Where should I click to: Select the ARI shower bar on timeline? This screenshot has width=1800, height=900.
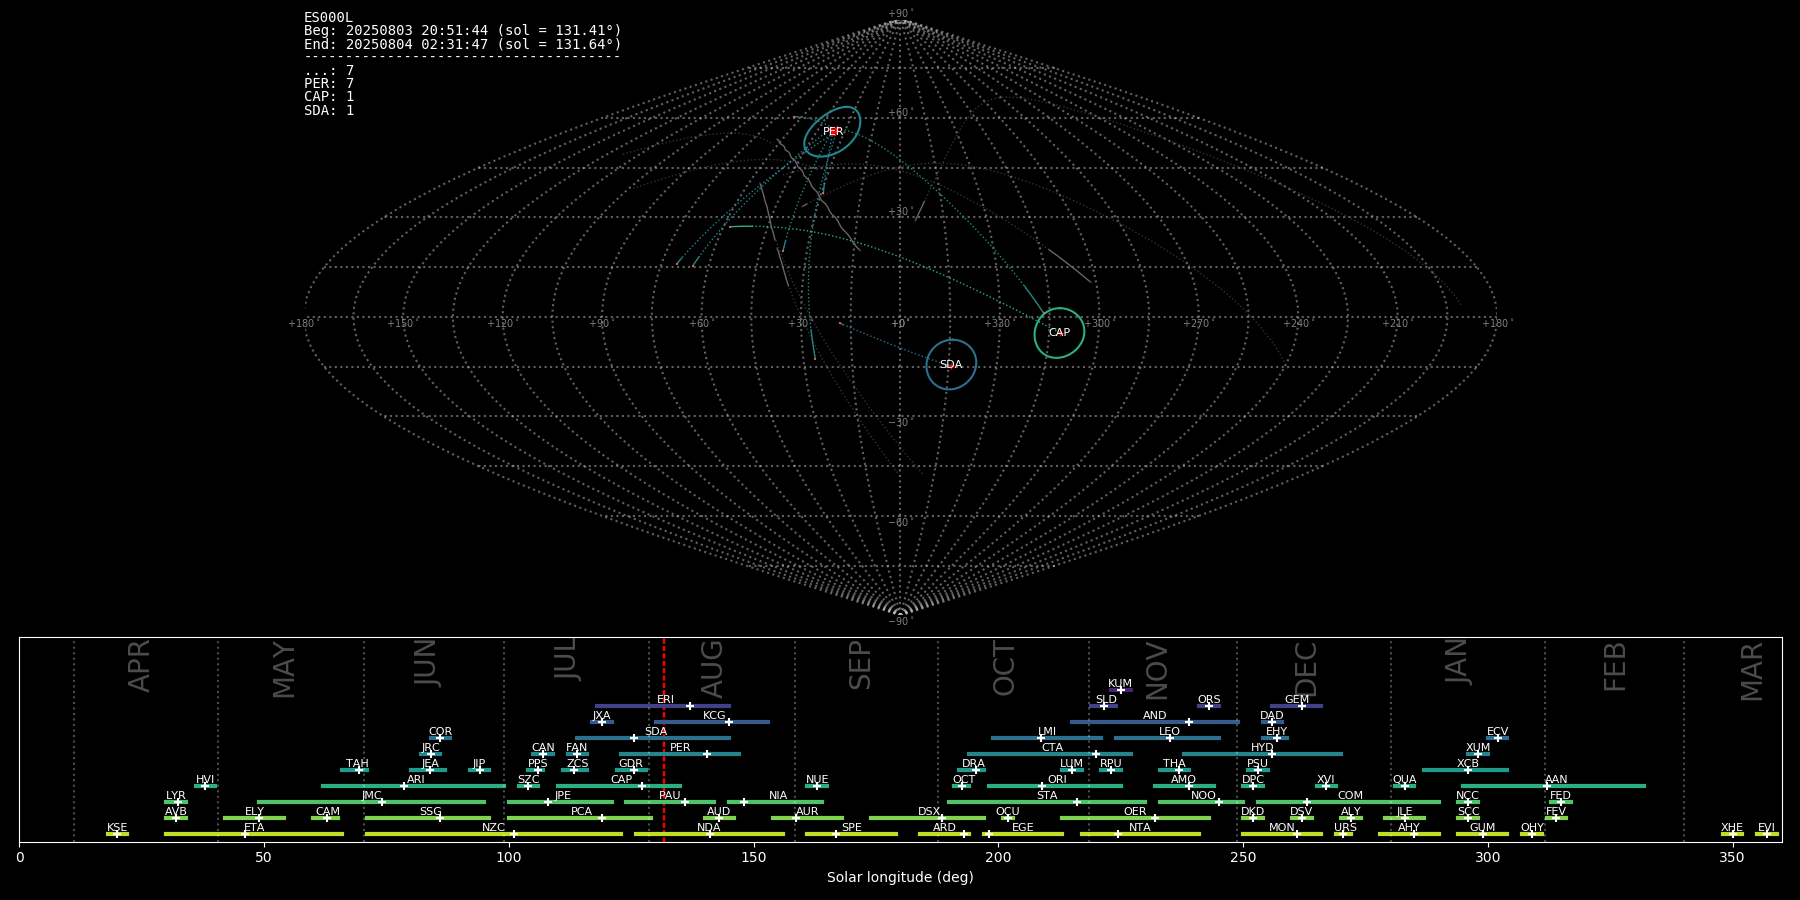[413, 786]
